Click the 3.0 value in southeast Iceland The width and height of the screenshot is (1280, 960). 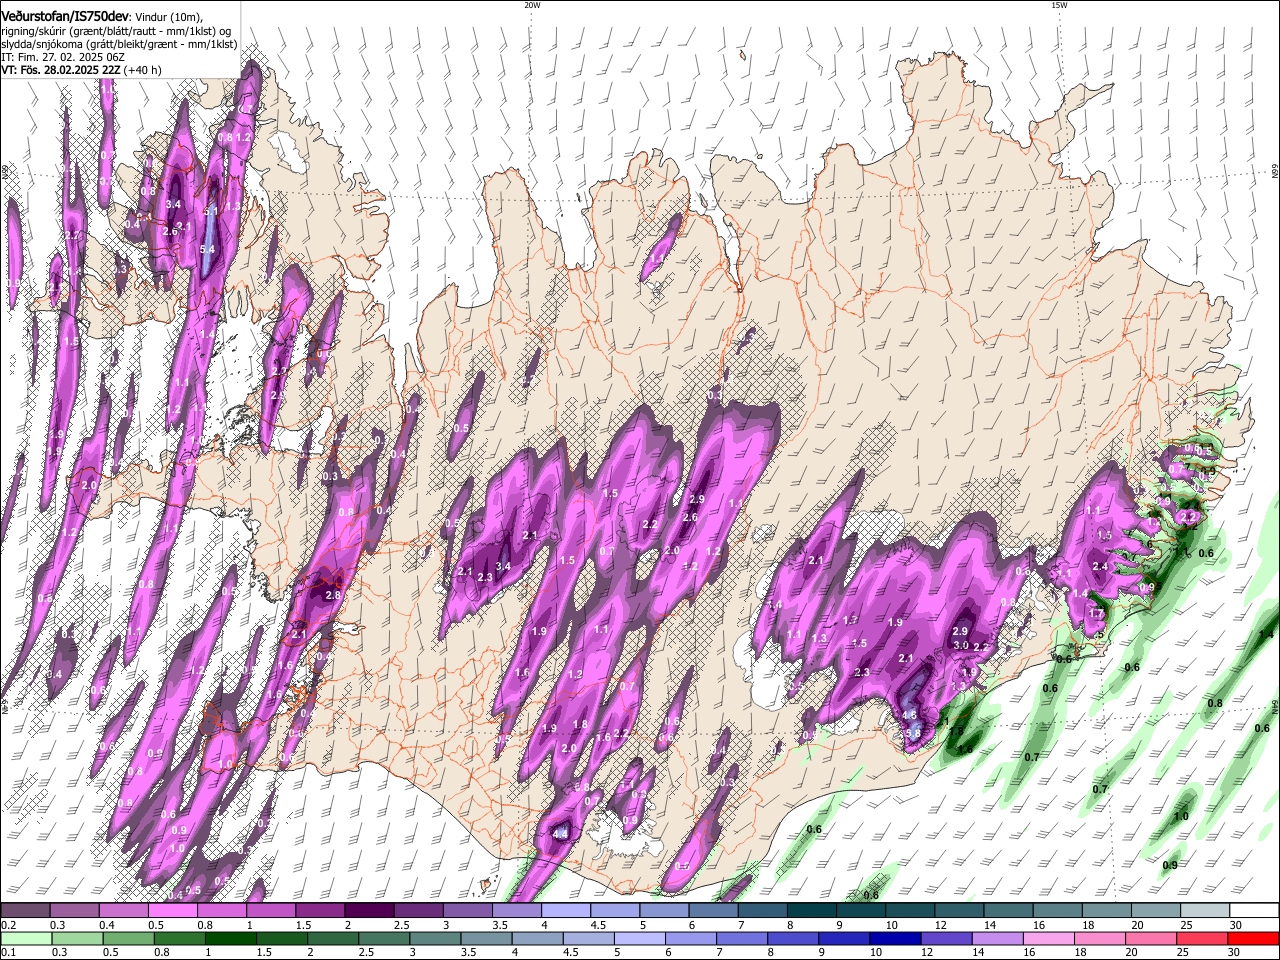[961, 646]
